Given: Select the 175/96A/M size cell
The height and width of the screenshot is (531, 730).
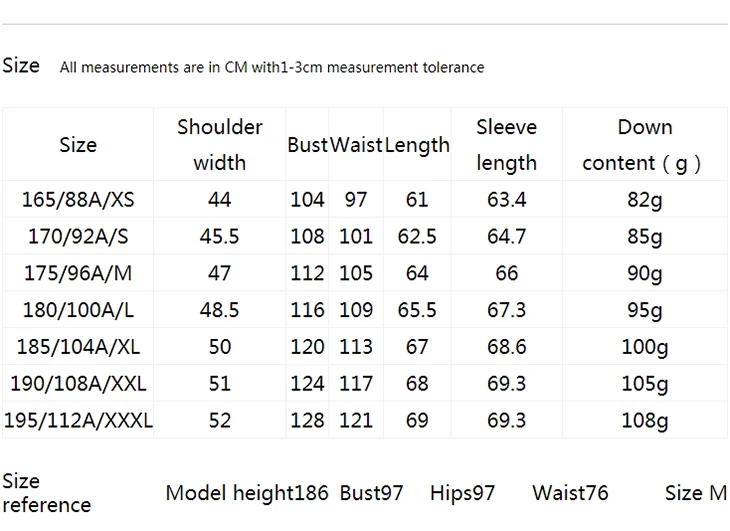Looking at the screenshot, I should [78, 273].
